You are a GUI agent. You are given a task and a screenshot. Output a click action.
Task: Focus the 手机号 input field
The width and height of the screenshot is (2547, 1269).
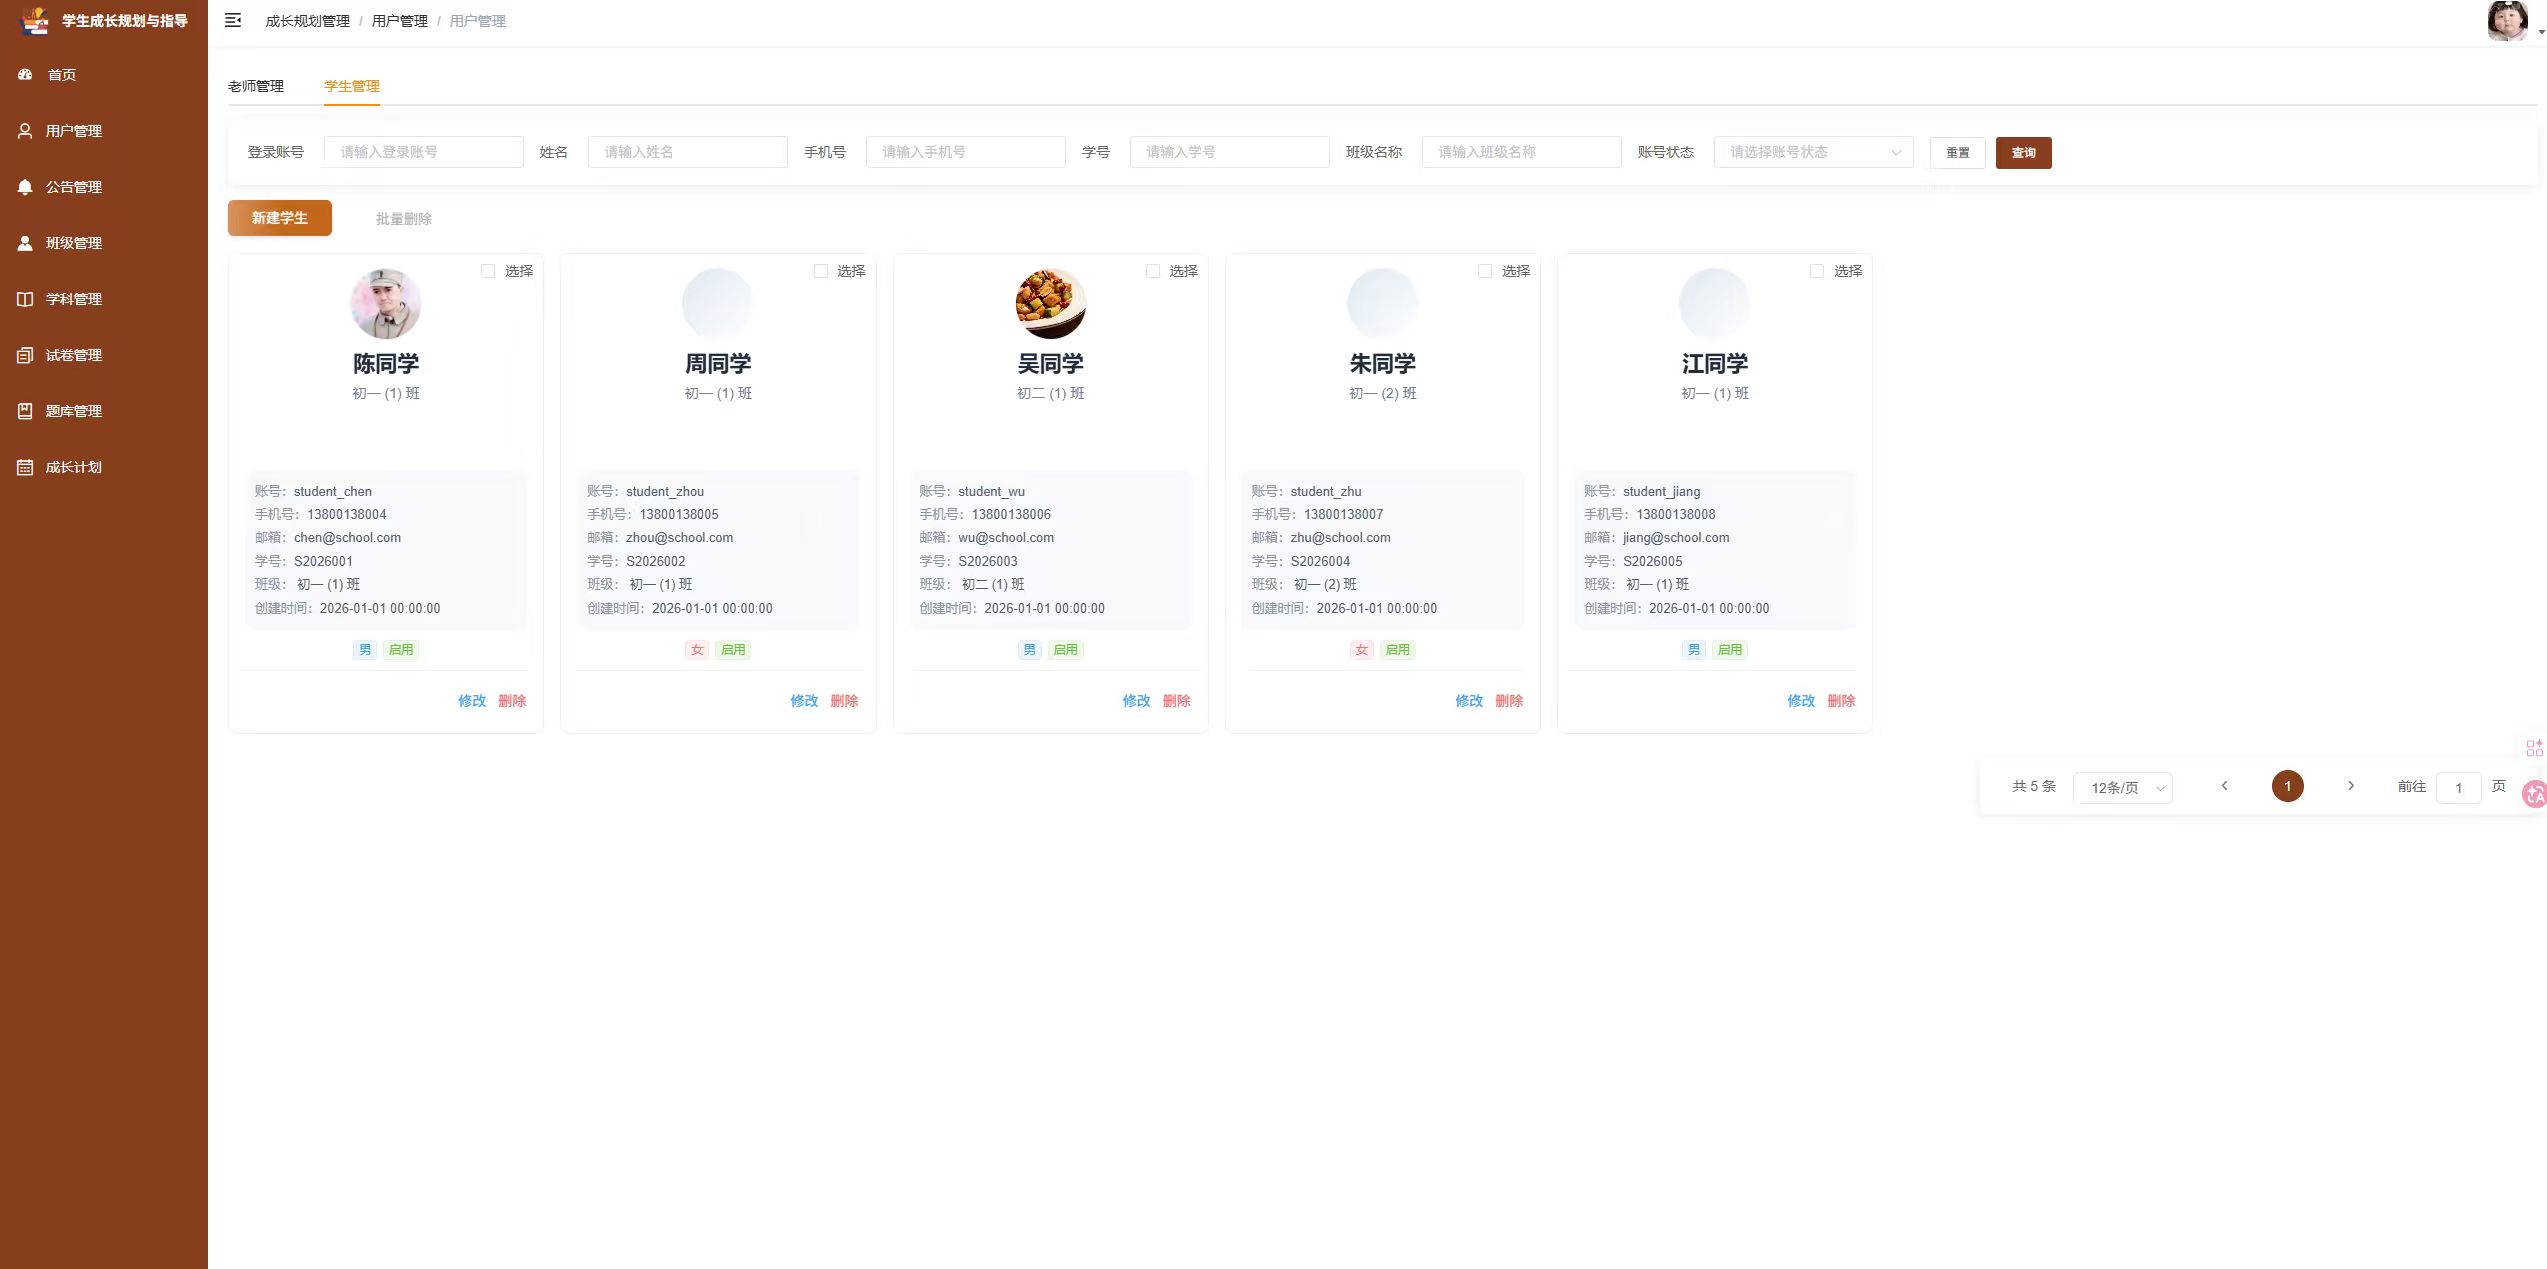[x=965, y=152]
